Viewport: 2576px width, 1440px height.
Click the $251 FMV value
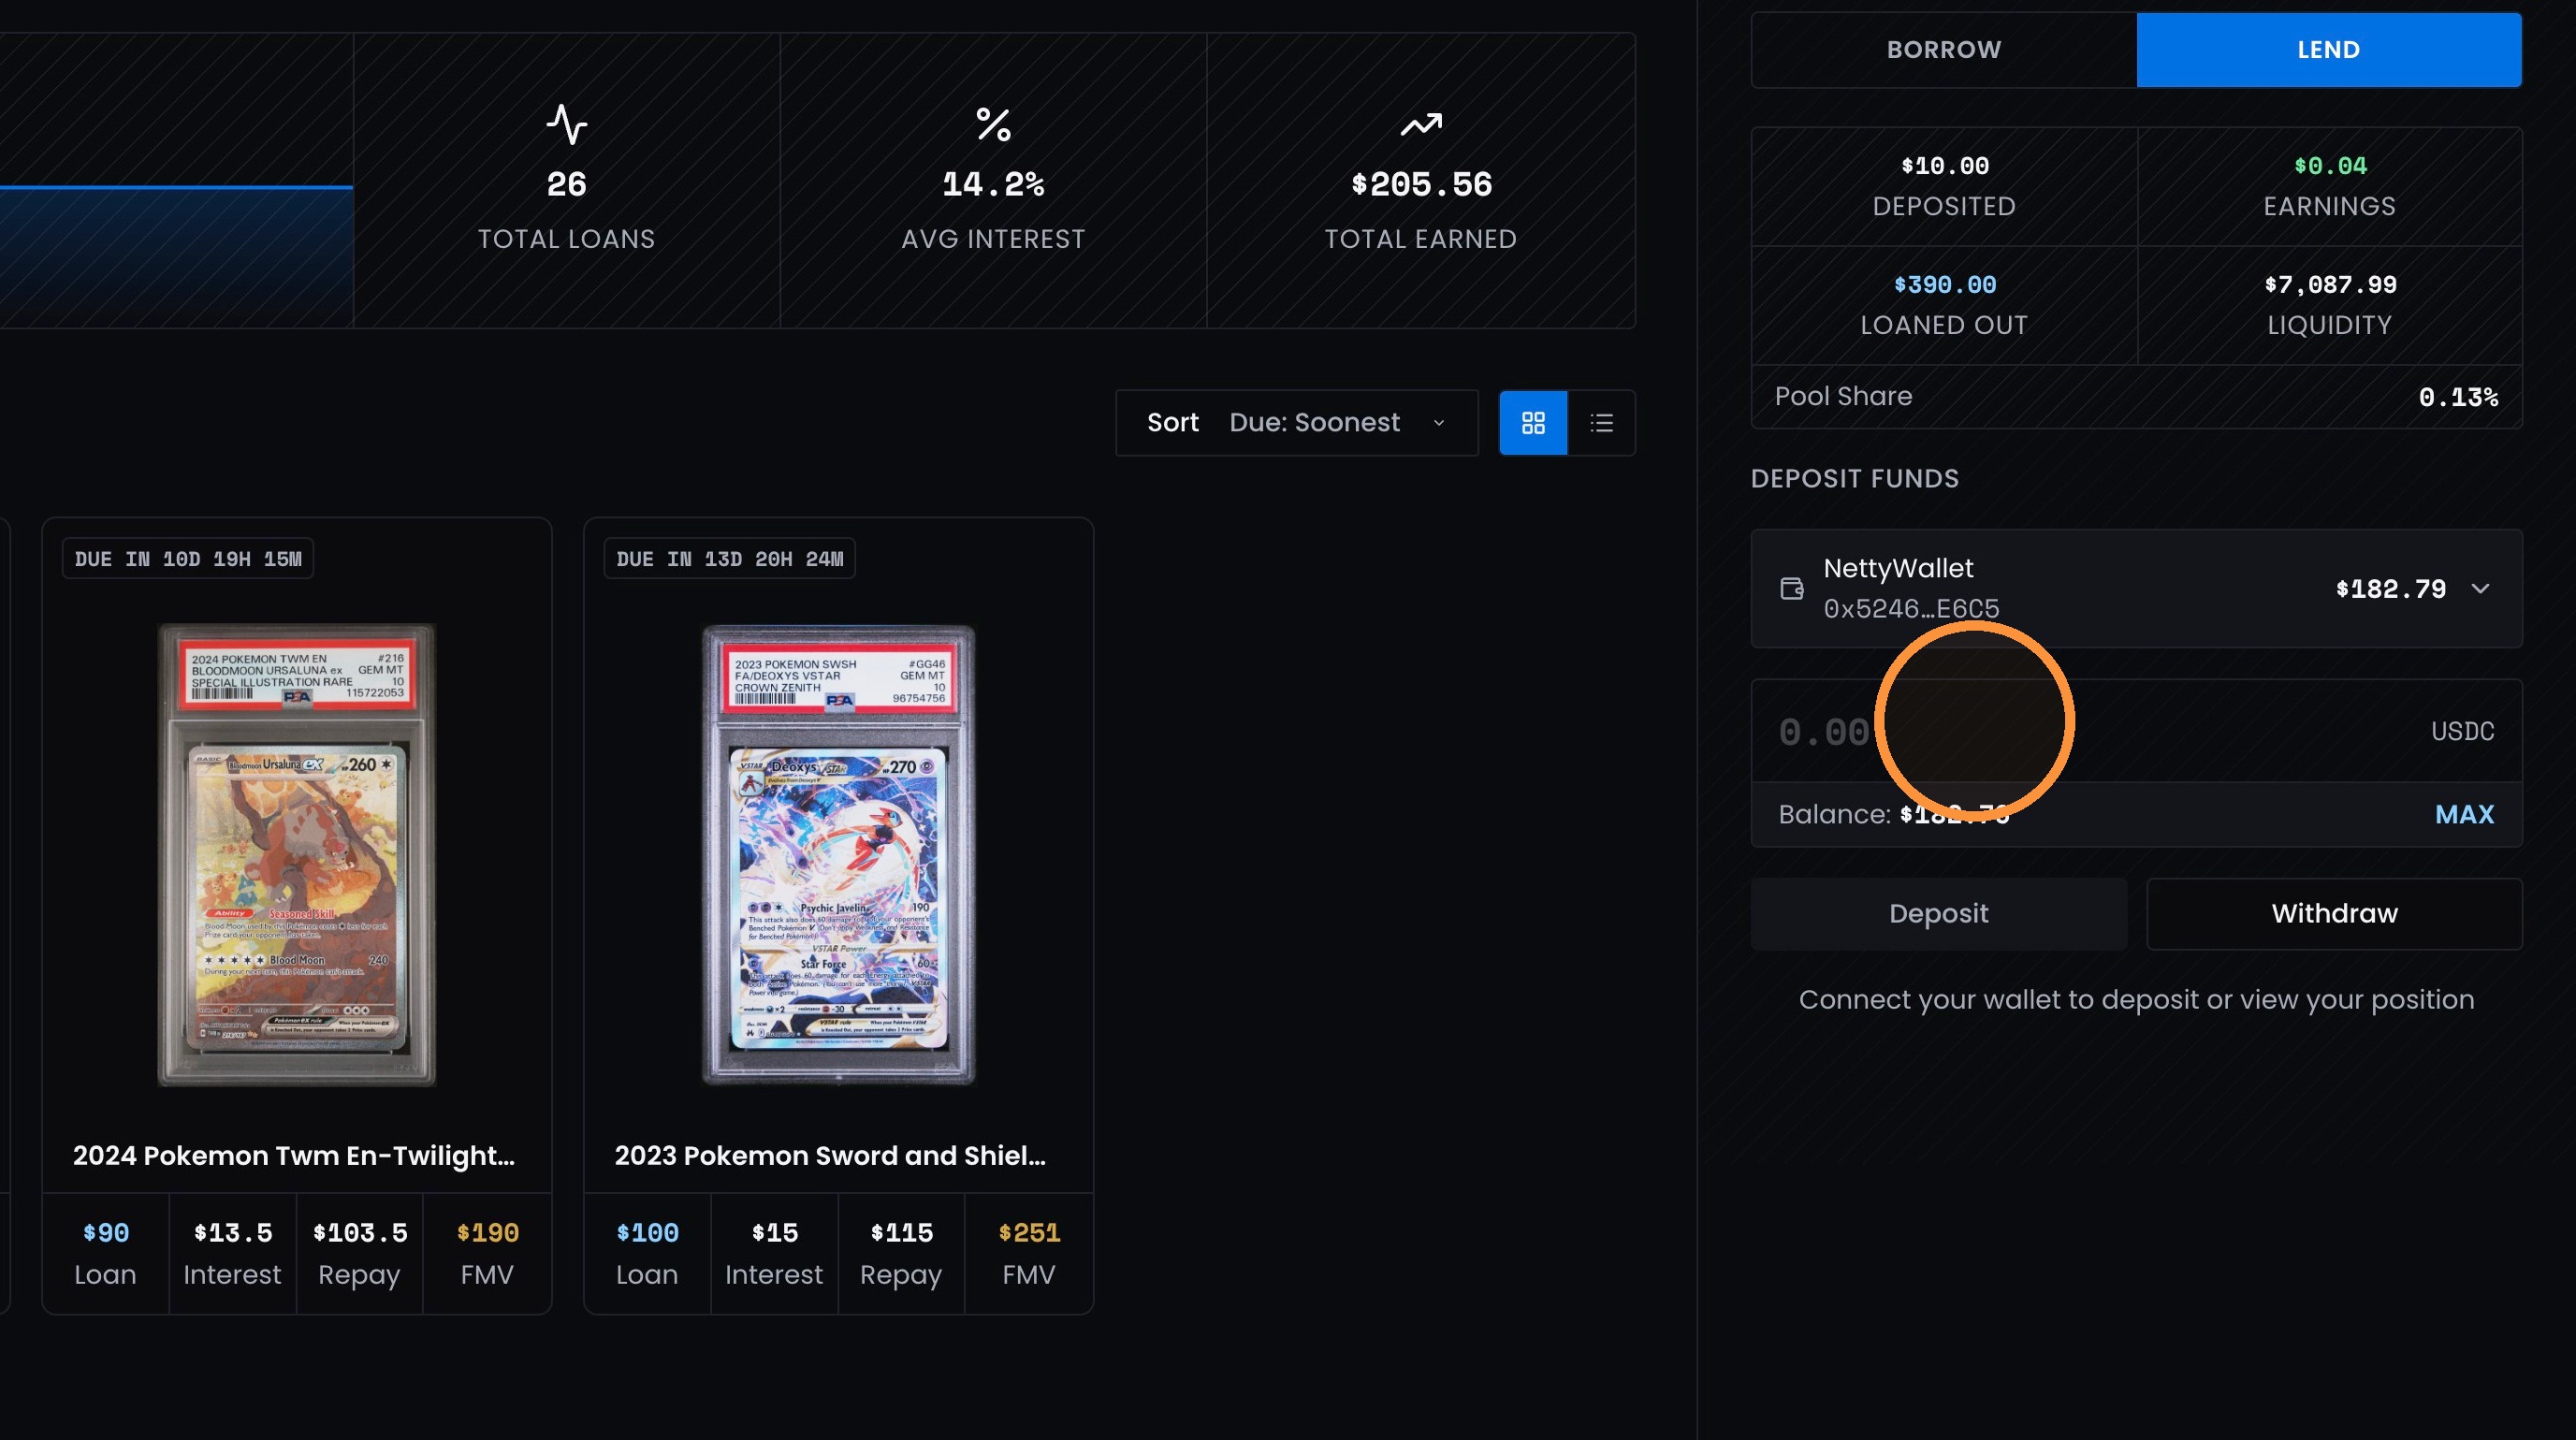tap(1029, 1233)
